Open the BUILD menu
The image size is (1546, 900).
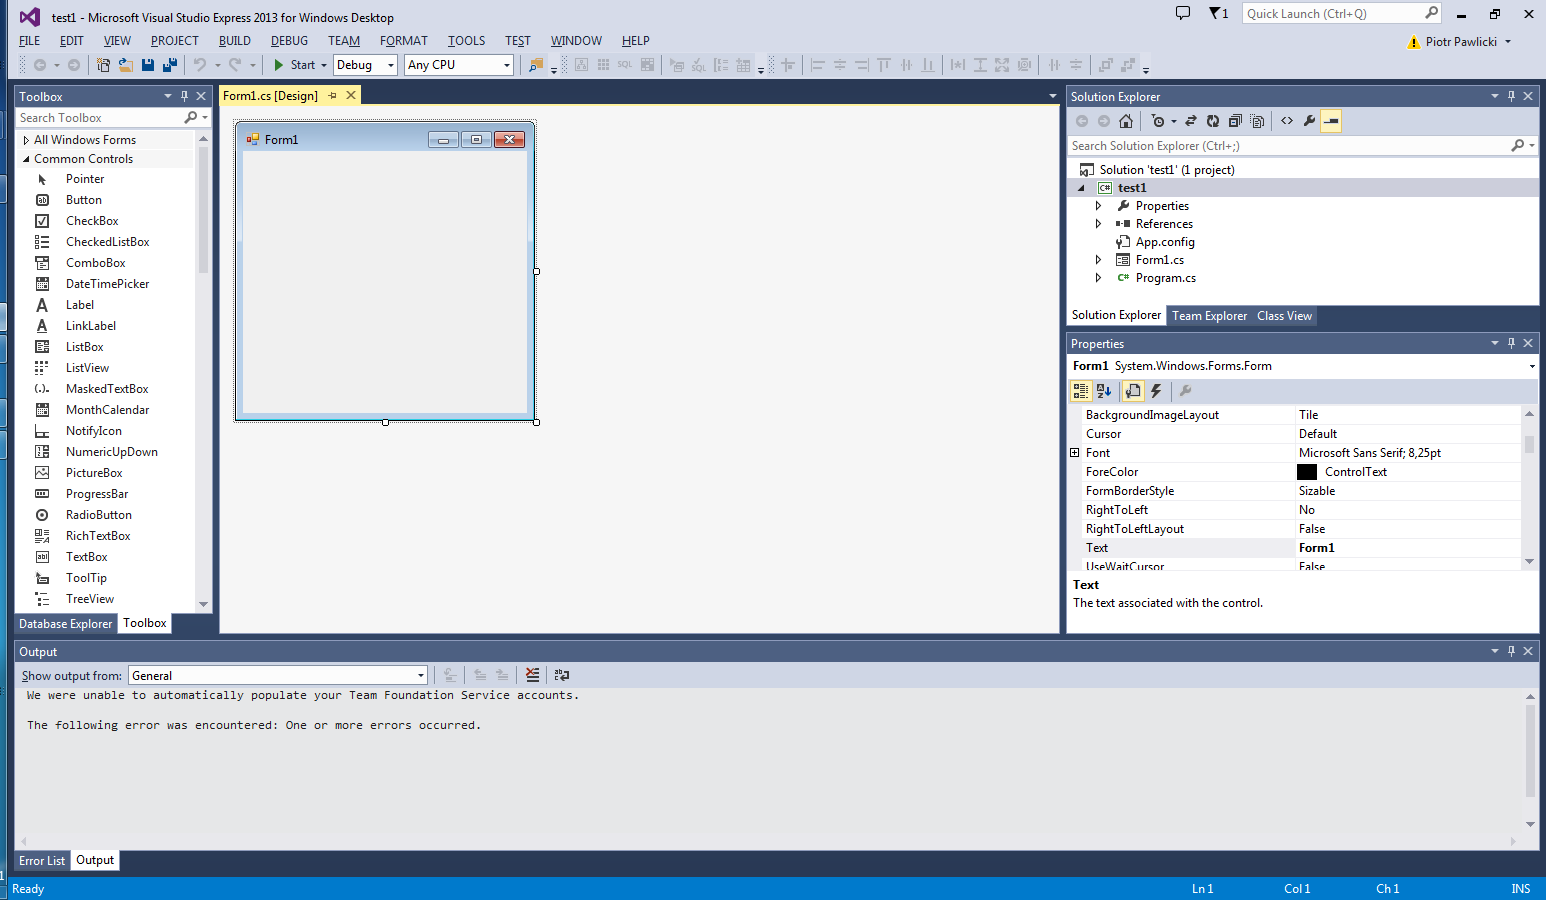(234, 41)
